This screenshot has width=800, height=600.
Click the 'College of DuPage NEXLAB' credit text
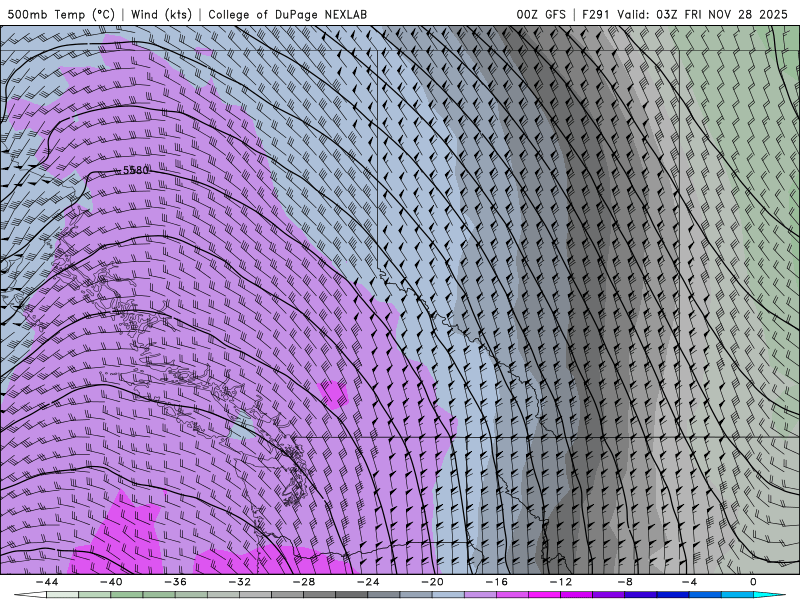click(x=287, y=15)
